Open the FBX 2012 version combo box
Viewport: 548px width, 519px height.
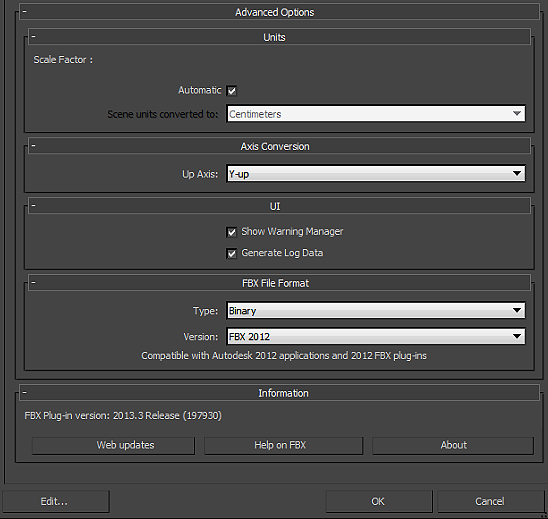[x=376, y=337]
